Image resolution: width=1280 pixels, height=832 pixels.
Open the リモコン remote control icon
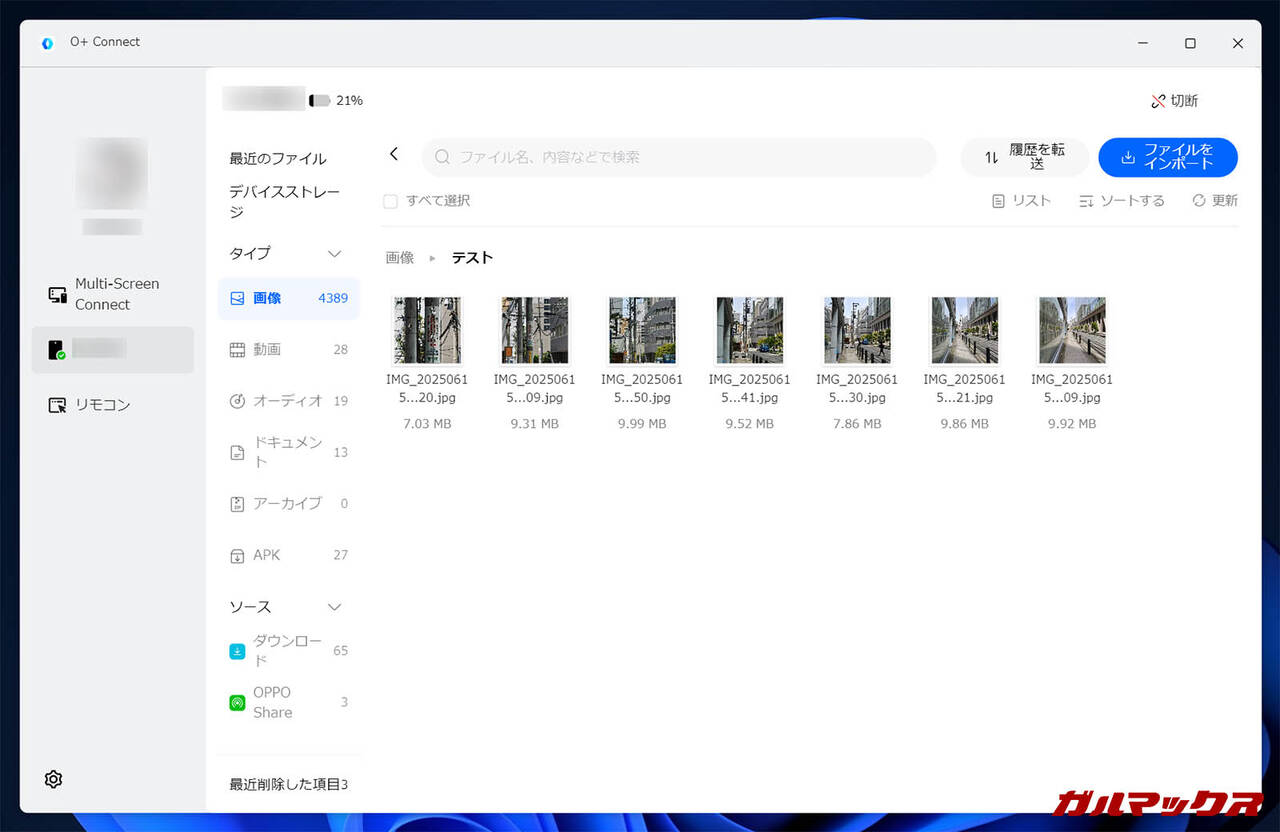pos(58,405)
